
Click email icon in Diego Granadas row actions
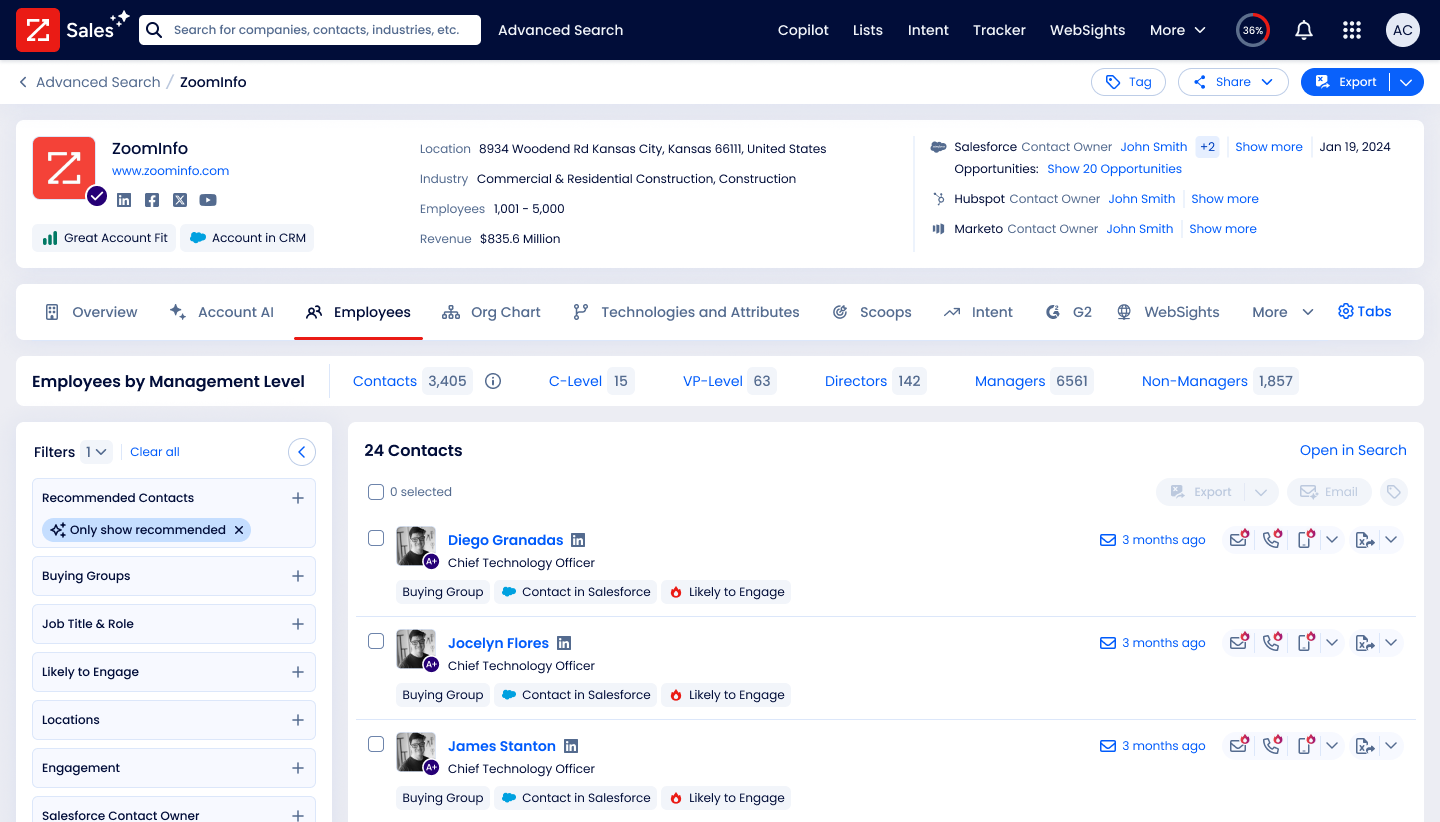1239,539
